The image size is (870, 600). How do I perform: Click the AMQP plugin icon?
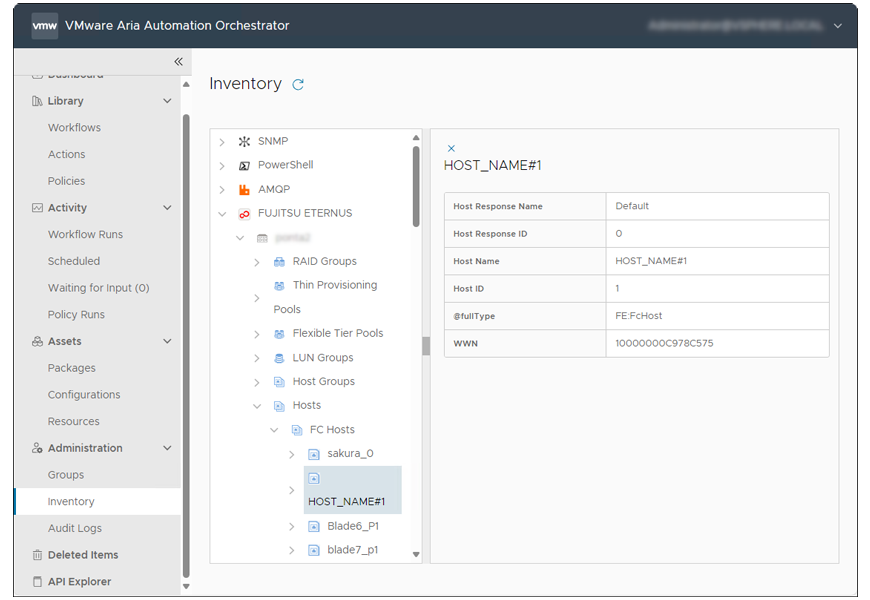point(244,190)
